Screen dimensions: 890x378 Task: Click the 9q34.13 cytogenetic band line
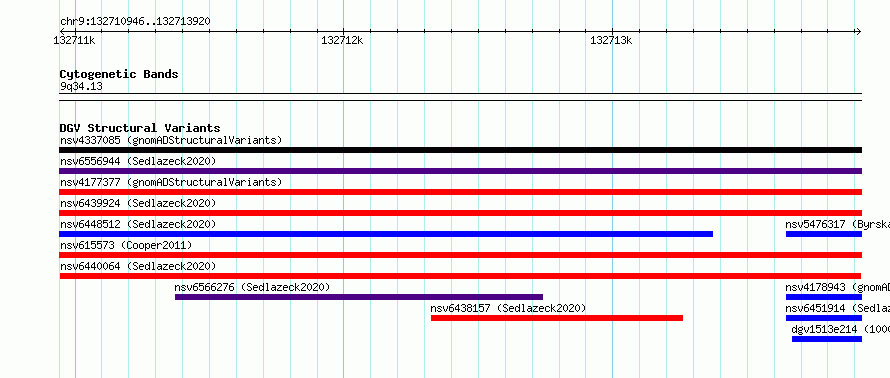tap(460, 97)
